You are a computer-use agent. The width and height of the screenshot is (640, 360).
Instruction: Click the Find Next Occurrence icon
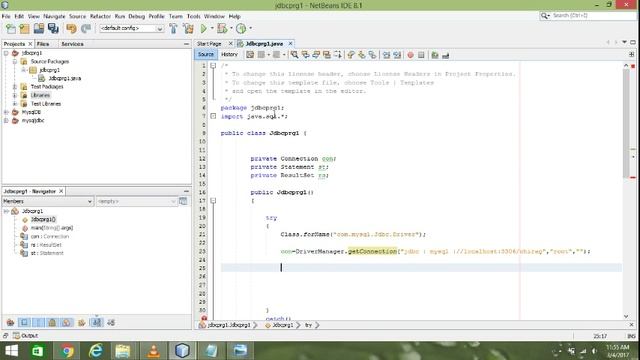point(316,55)
